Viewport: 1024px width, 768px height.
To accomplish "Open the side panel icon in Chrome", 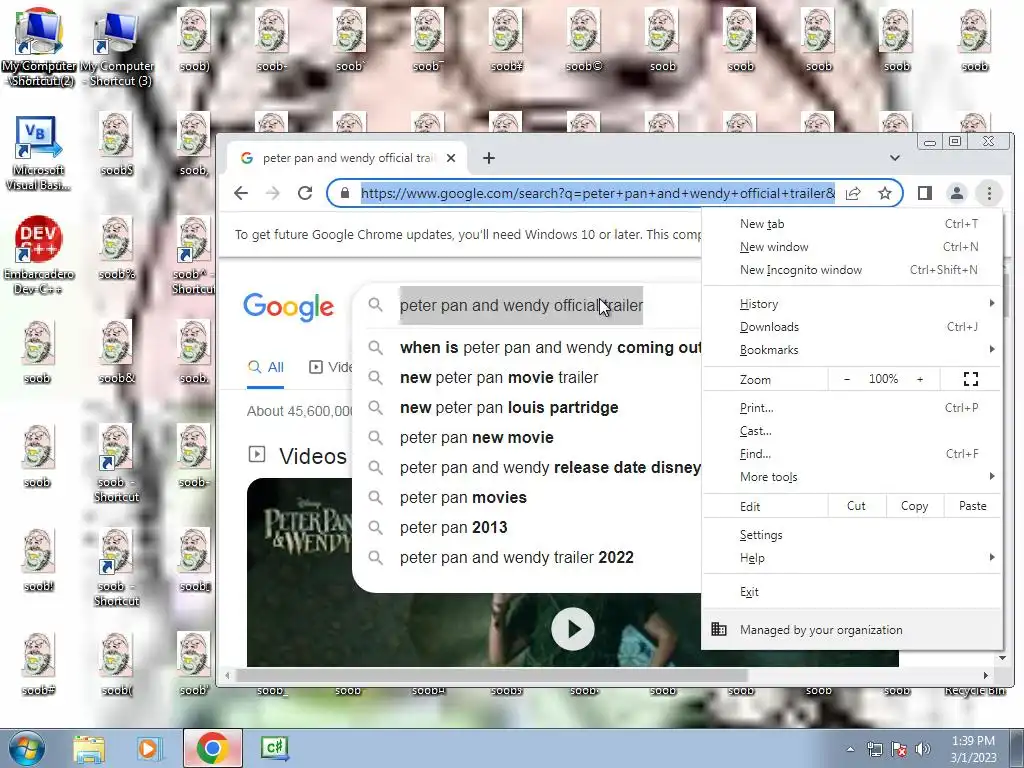I will click(925, 193).
